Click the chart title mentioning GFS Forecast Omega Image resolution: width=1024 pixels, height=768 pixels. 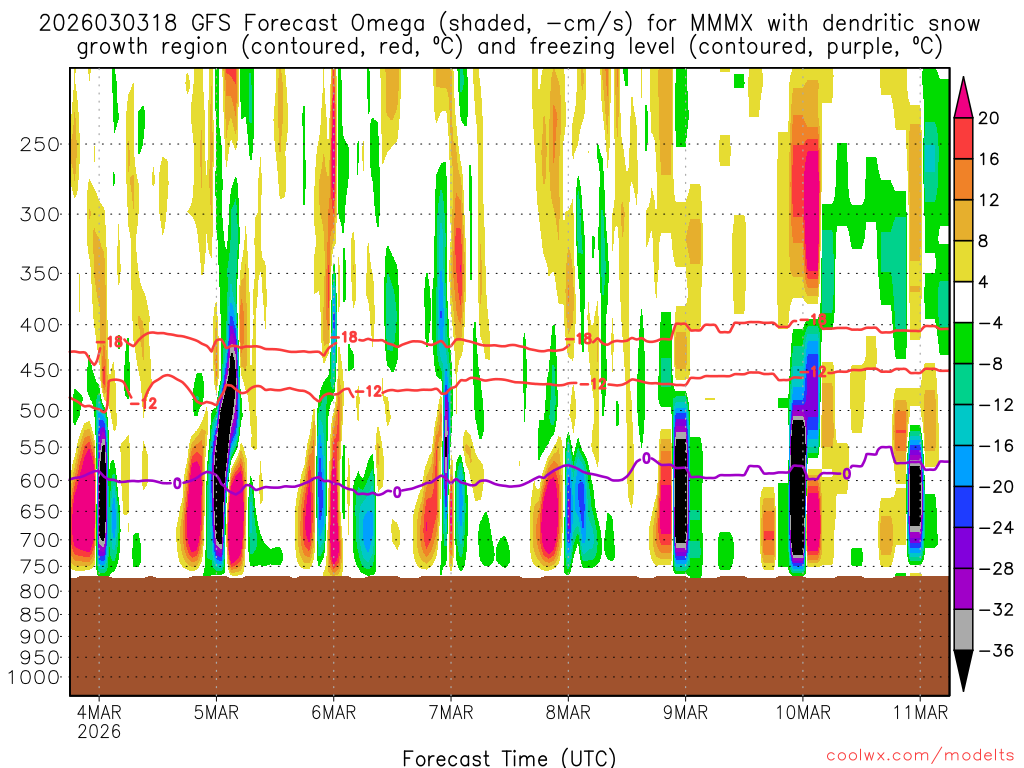[x=509, y=34]
